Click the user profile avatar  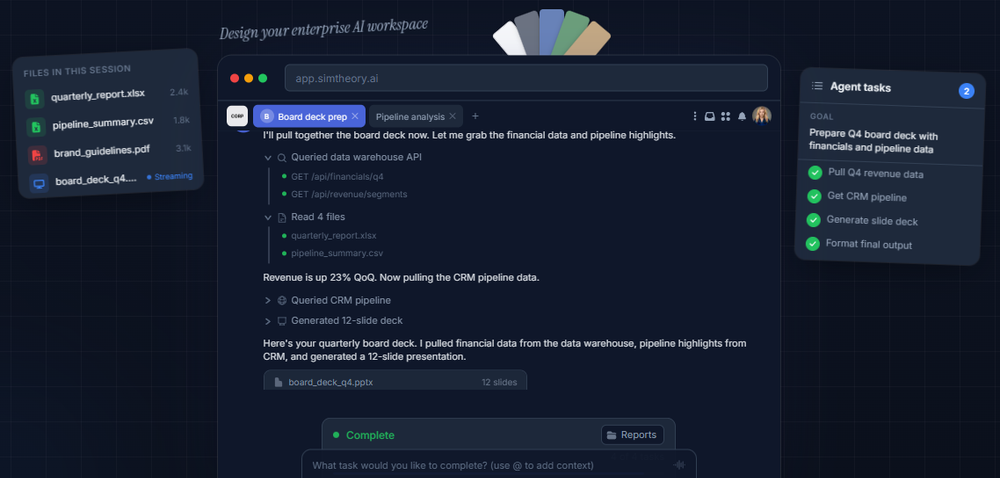click(x=762, y=116)
